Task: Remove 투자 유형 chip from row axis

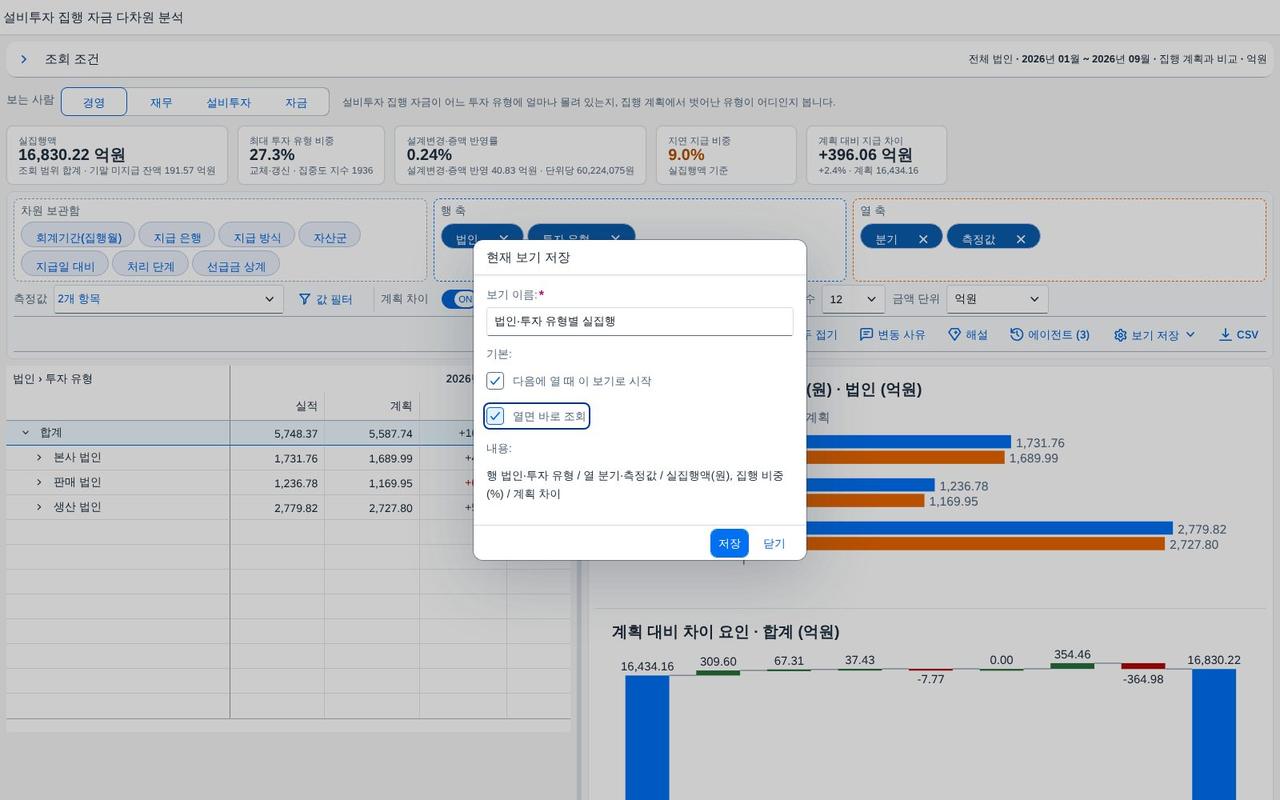Action: pyautogui.click(x=615, y=238)
